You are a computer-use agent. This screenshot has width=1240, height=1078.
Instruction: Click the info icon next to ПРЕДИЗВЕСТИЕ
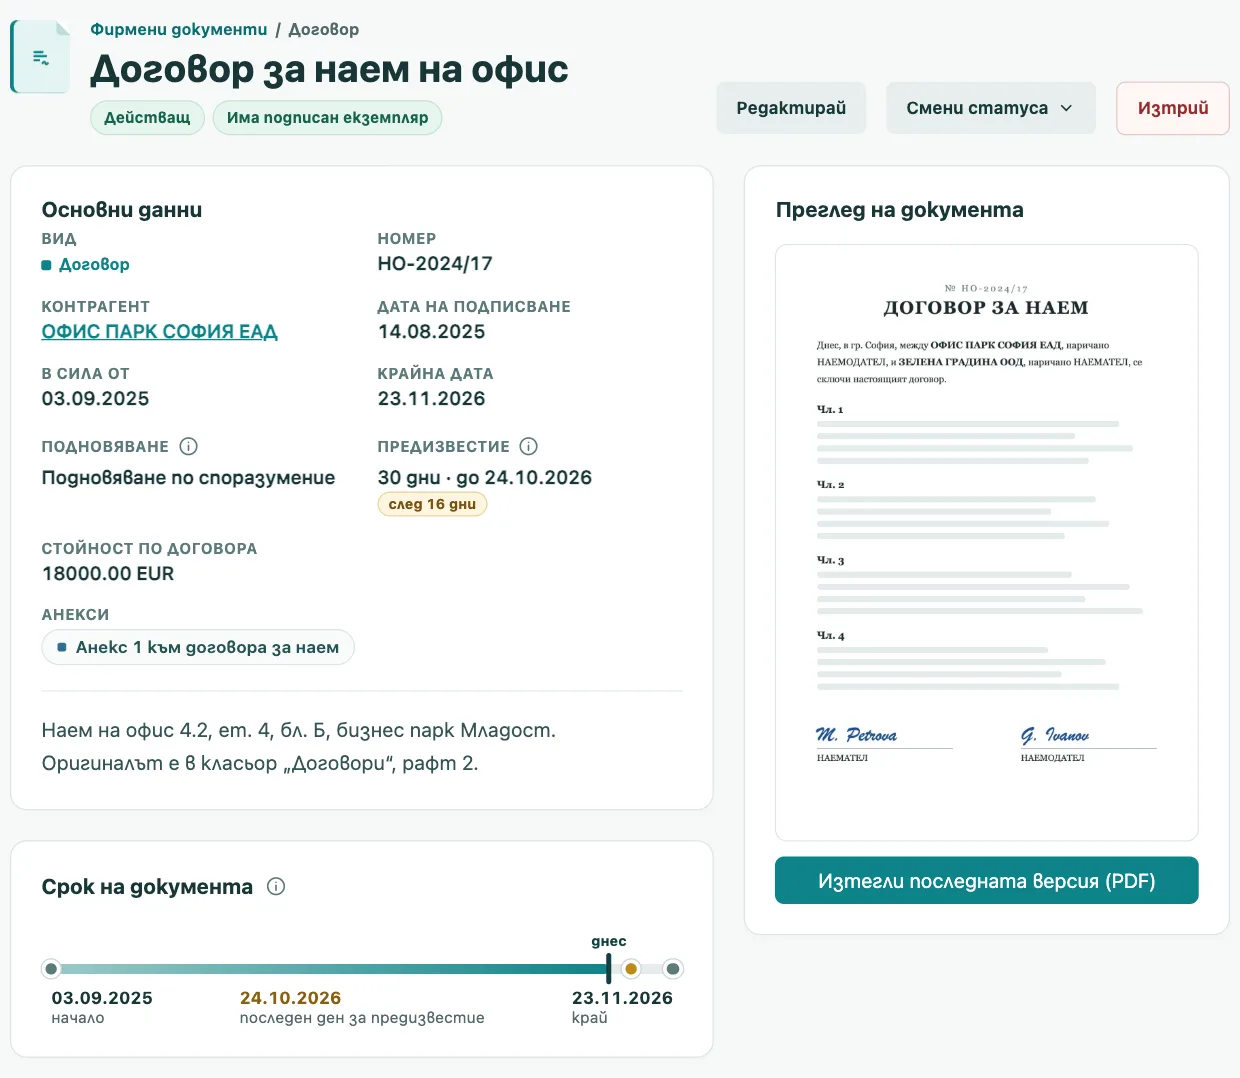tap(529, 446)
